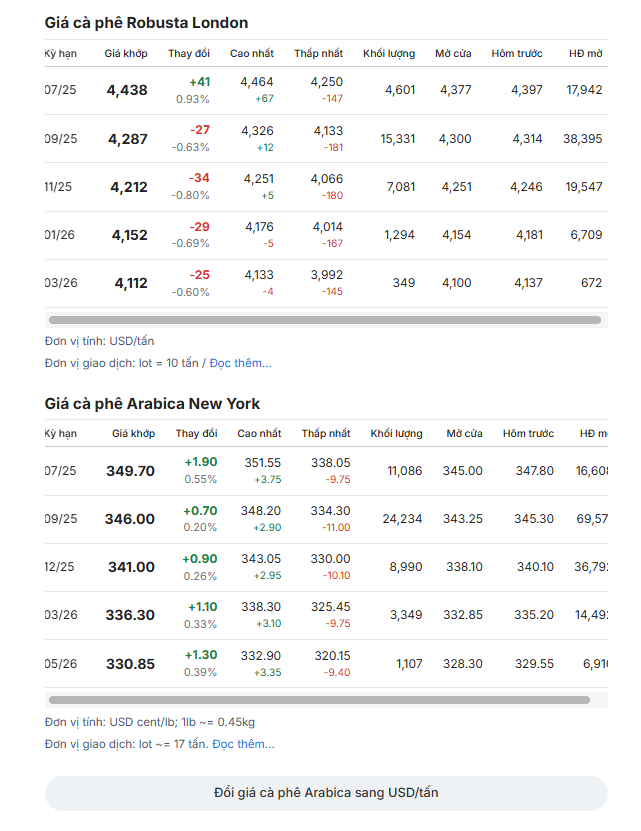Click the Arabica 12/25 contract term

click(x=60, y=567)
